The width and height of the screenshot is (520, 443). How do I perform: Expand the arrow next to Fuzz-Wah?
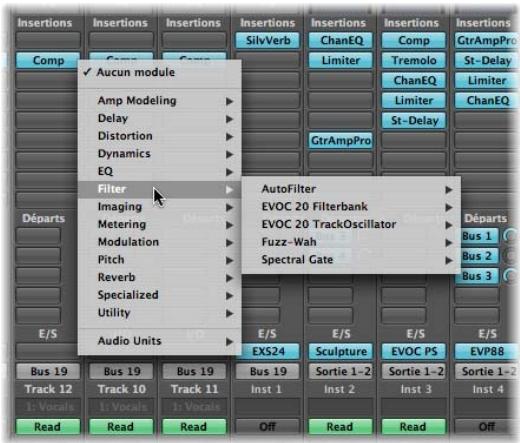pyautogui.click(x=449, y=243)
